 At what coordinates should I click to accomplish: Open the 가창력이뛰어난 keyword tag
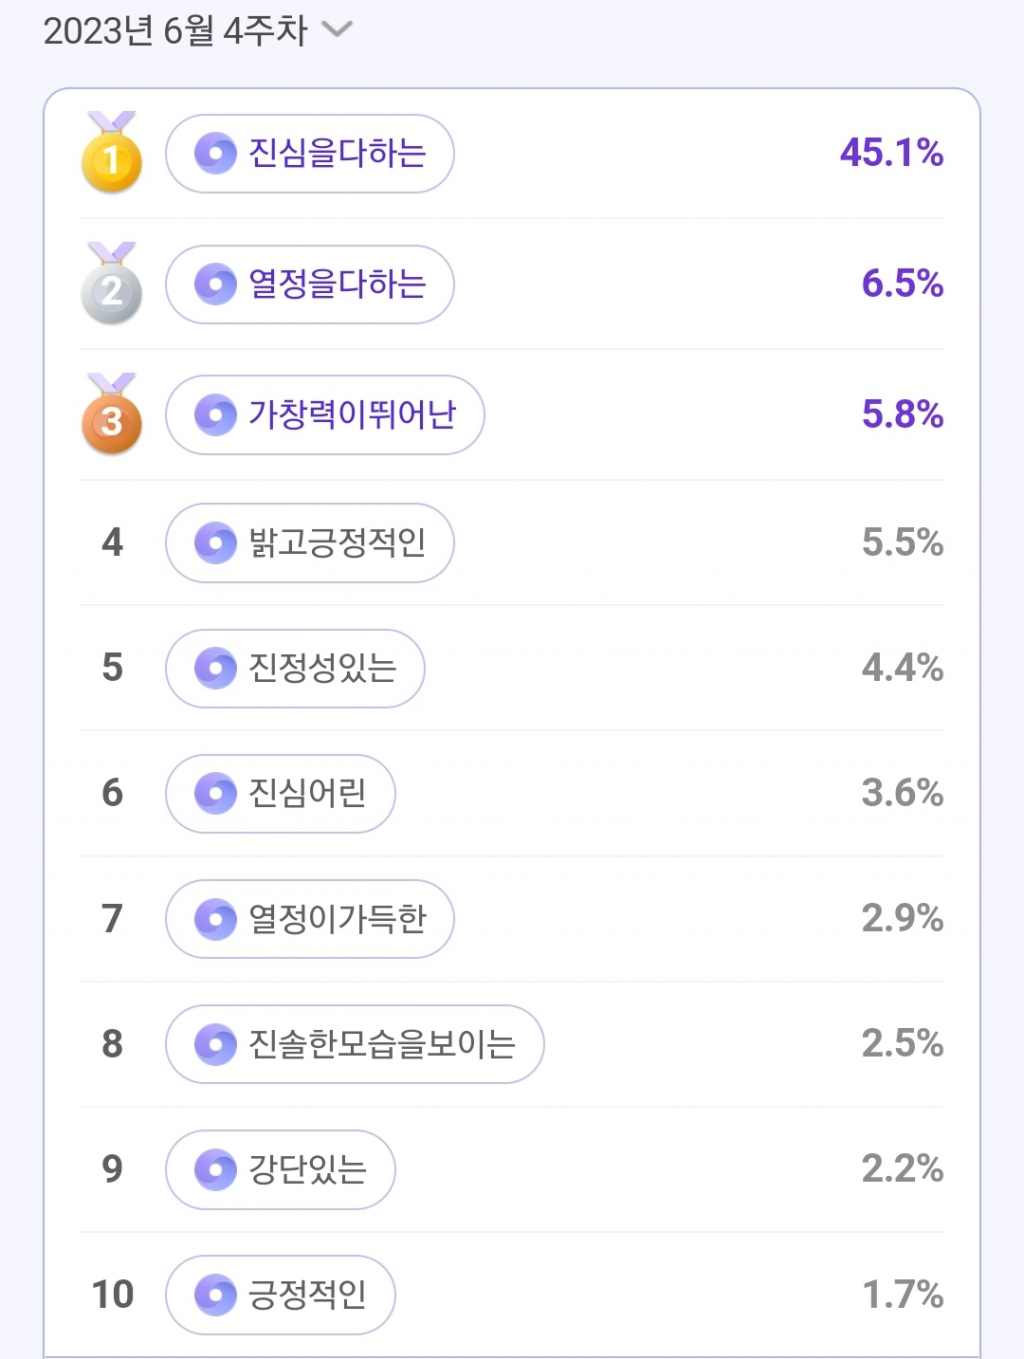click(x=325, y=414)
